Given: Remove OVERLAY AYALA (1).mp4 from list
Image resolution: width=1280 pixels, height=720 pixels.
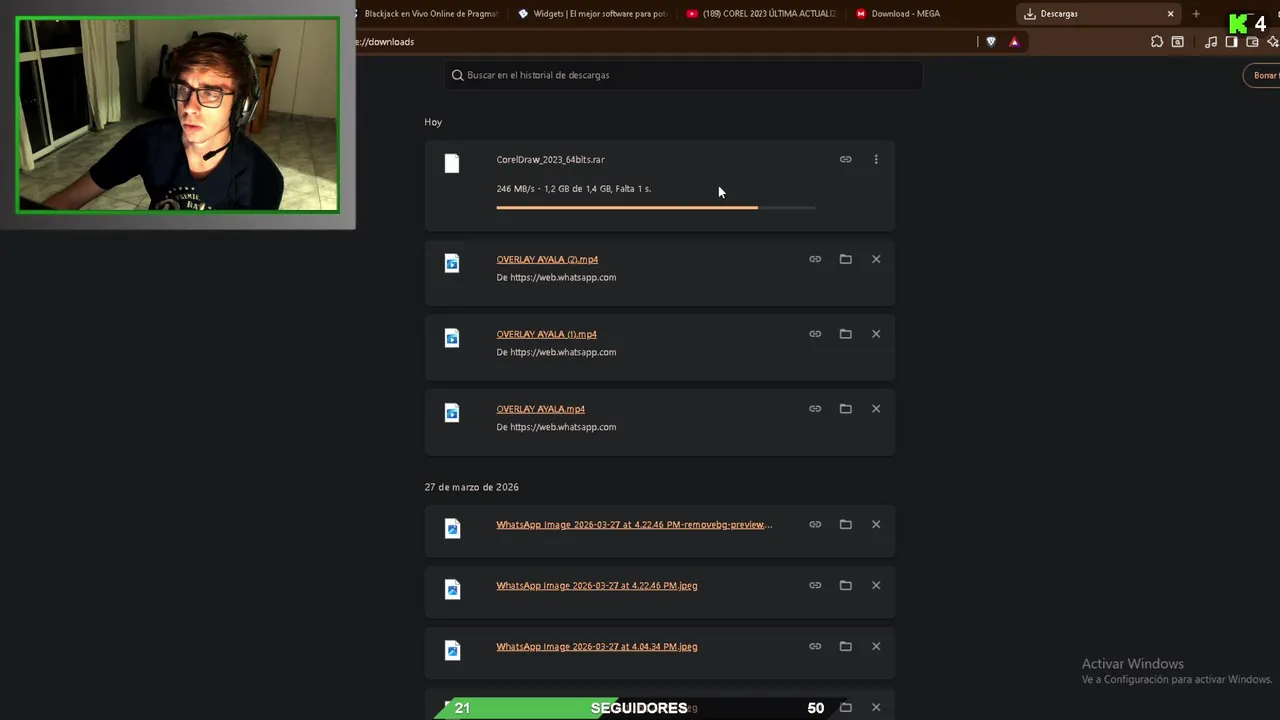Looking at the screenshot, I should (x=876, y=334).
